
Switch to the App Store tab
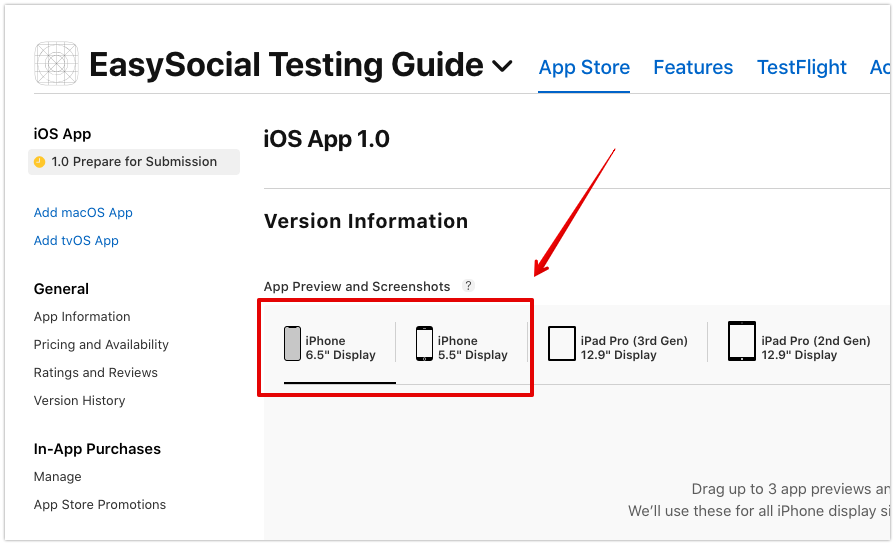pos(584,67)
